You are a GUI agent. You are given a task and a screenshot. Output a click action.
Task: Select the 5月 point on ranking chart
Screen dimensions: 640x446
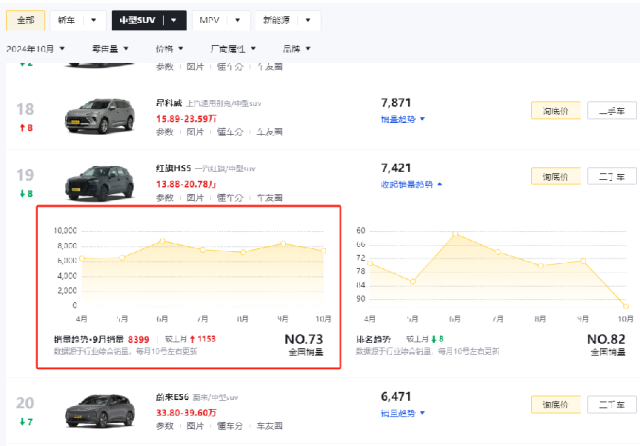(413, 282)
